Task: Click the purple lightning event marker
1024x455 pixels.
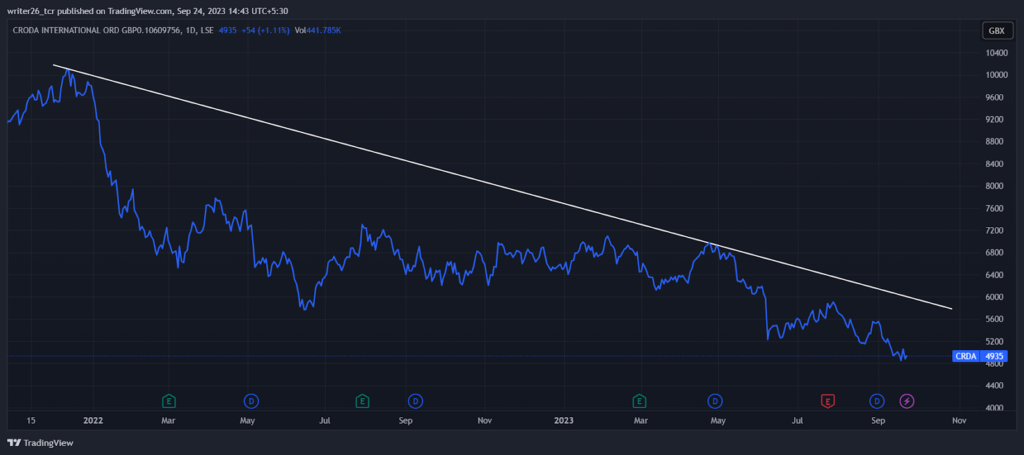Action: click(x=907, y=401)
